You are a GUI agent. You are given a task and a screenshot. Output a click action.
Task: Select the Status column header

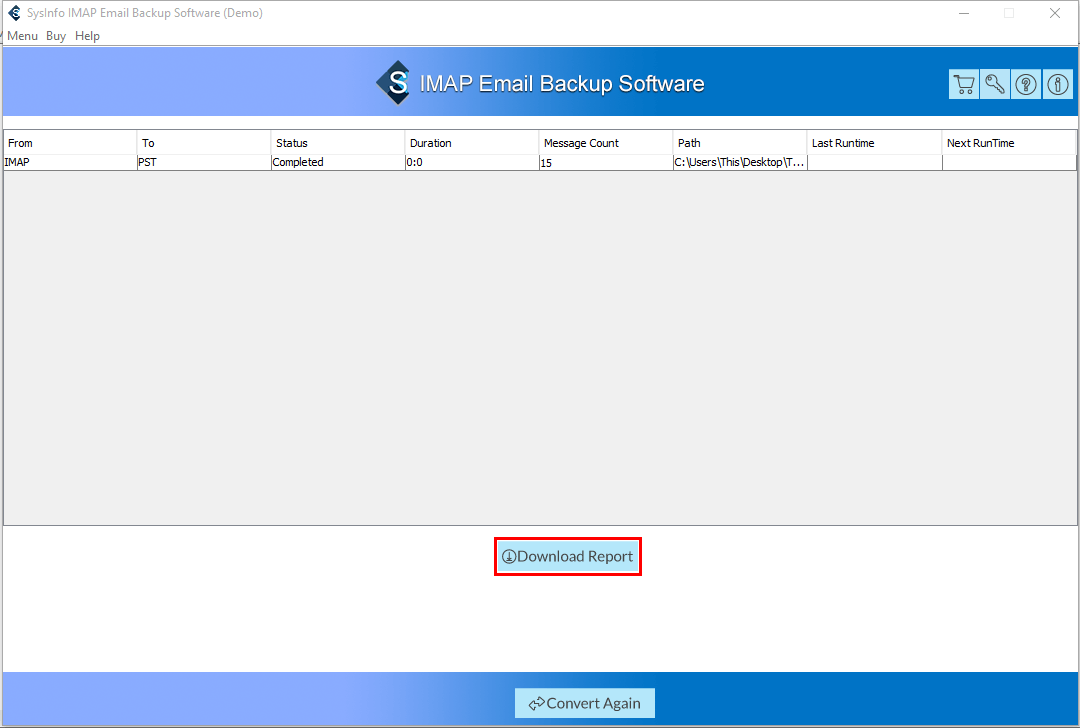tap(338, 143)
